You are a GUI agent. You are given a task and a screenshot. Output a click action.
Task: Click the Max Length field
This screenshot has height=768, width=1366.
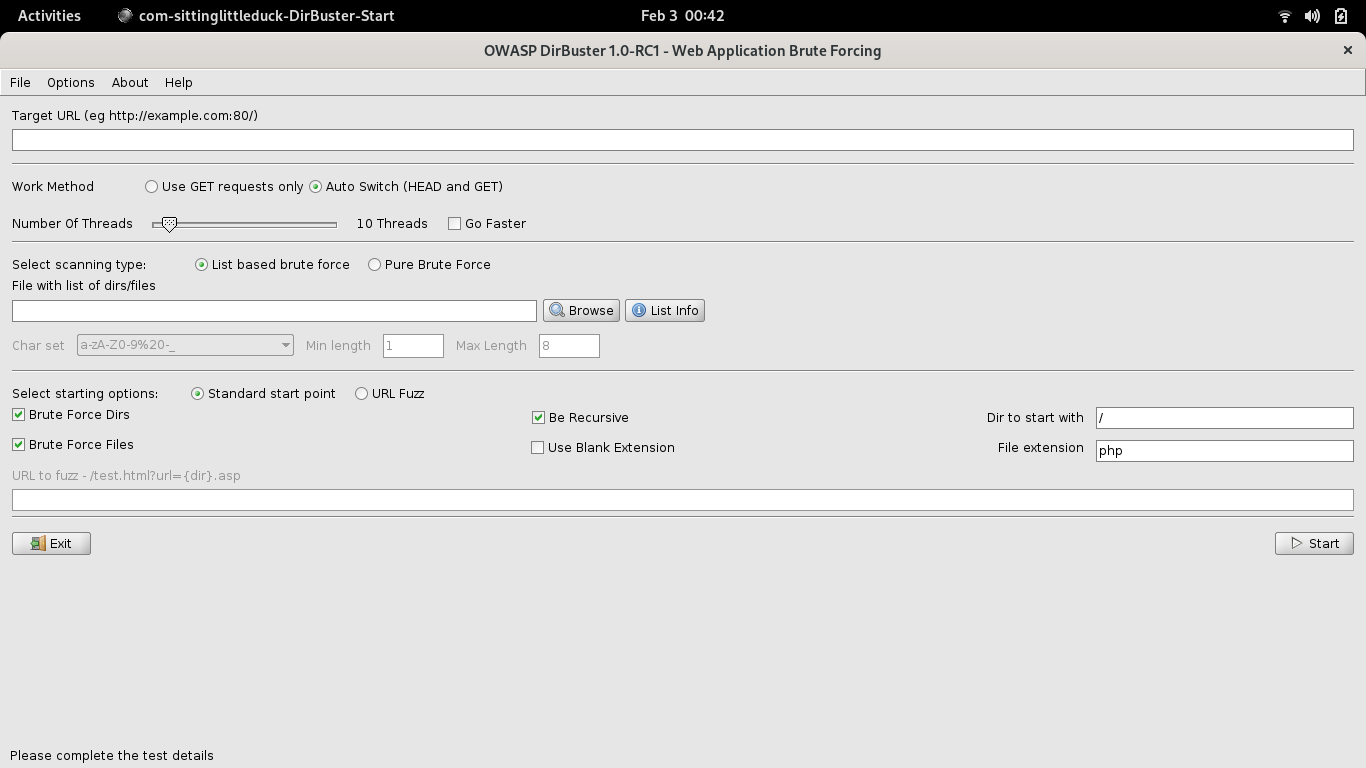click(x=569, y=346)
